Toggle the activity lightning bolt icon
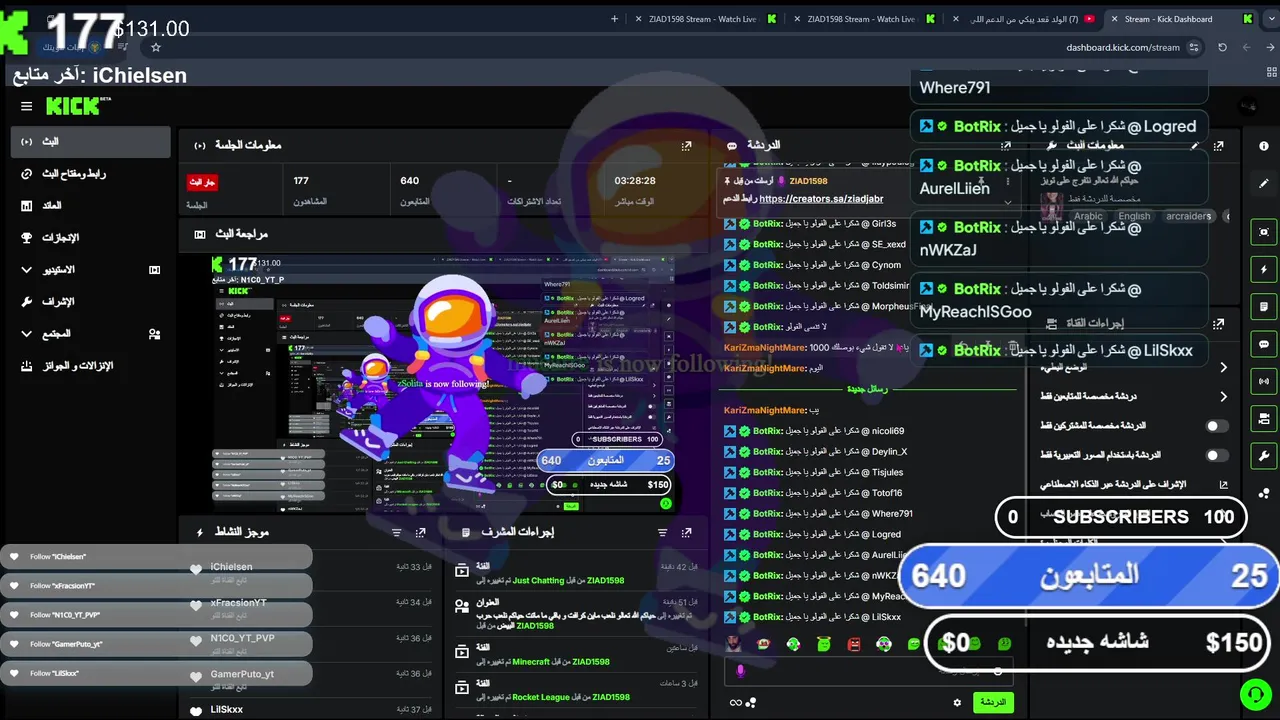1280x720 pixels. click(1264, 270)
